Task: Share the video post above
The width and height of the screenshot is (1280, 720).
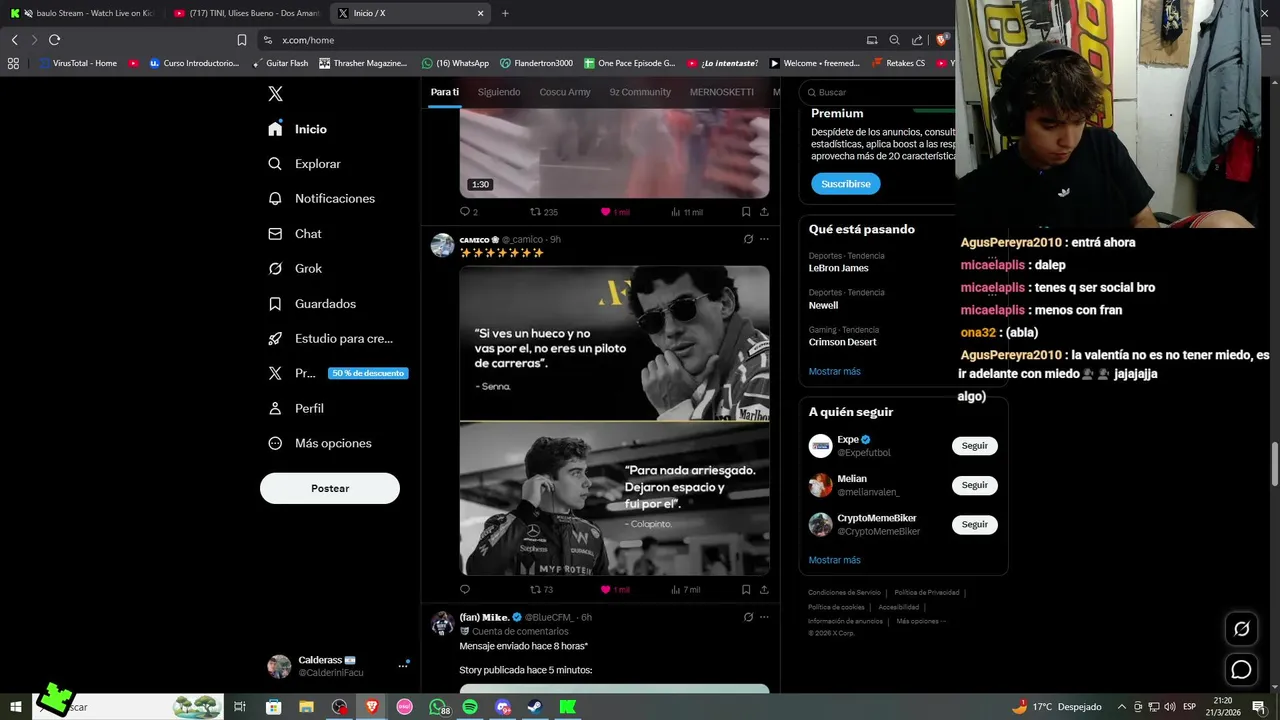Action: (x=764, y=212)
